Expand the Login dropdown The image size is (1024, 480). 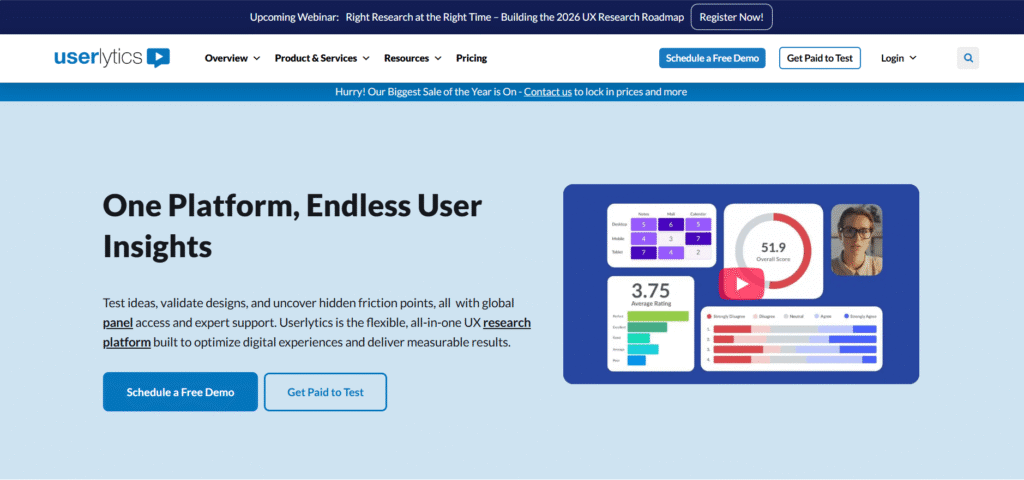click(x=898, y=58)
